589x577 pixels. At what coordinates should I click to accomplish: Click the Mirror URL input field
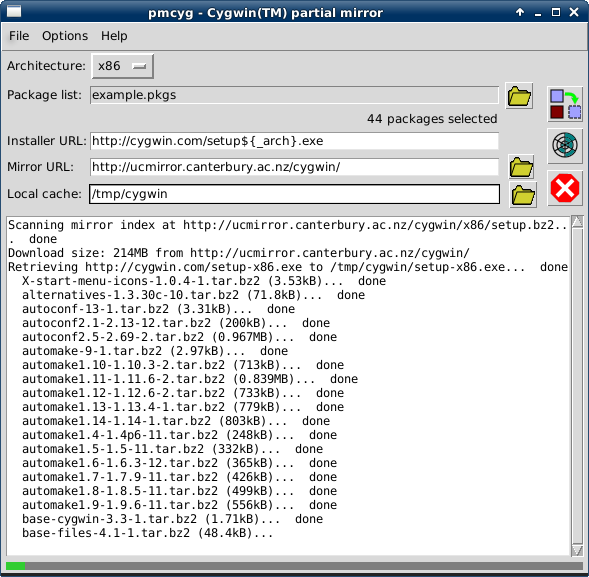click(x=294, y=167)
